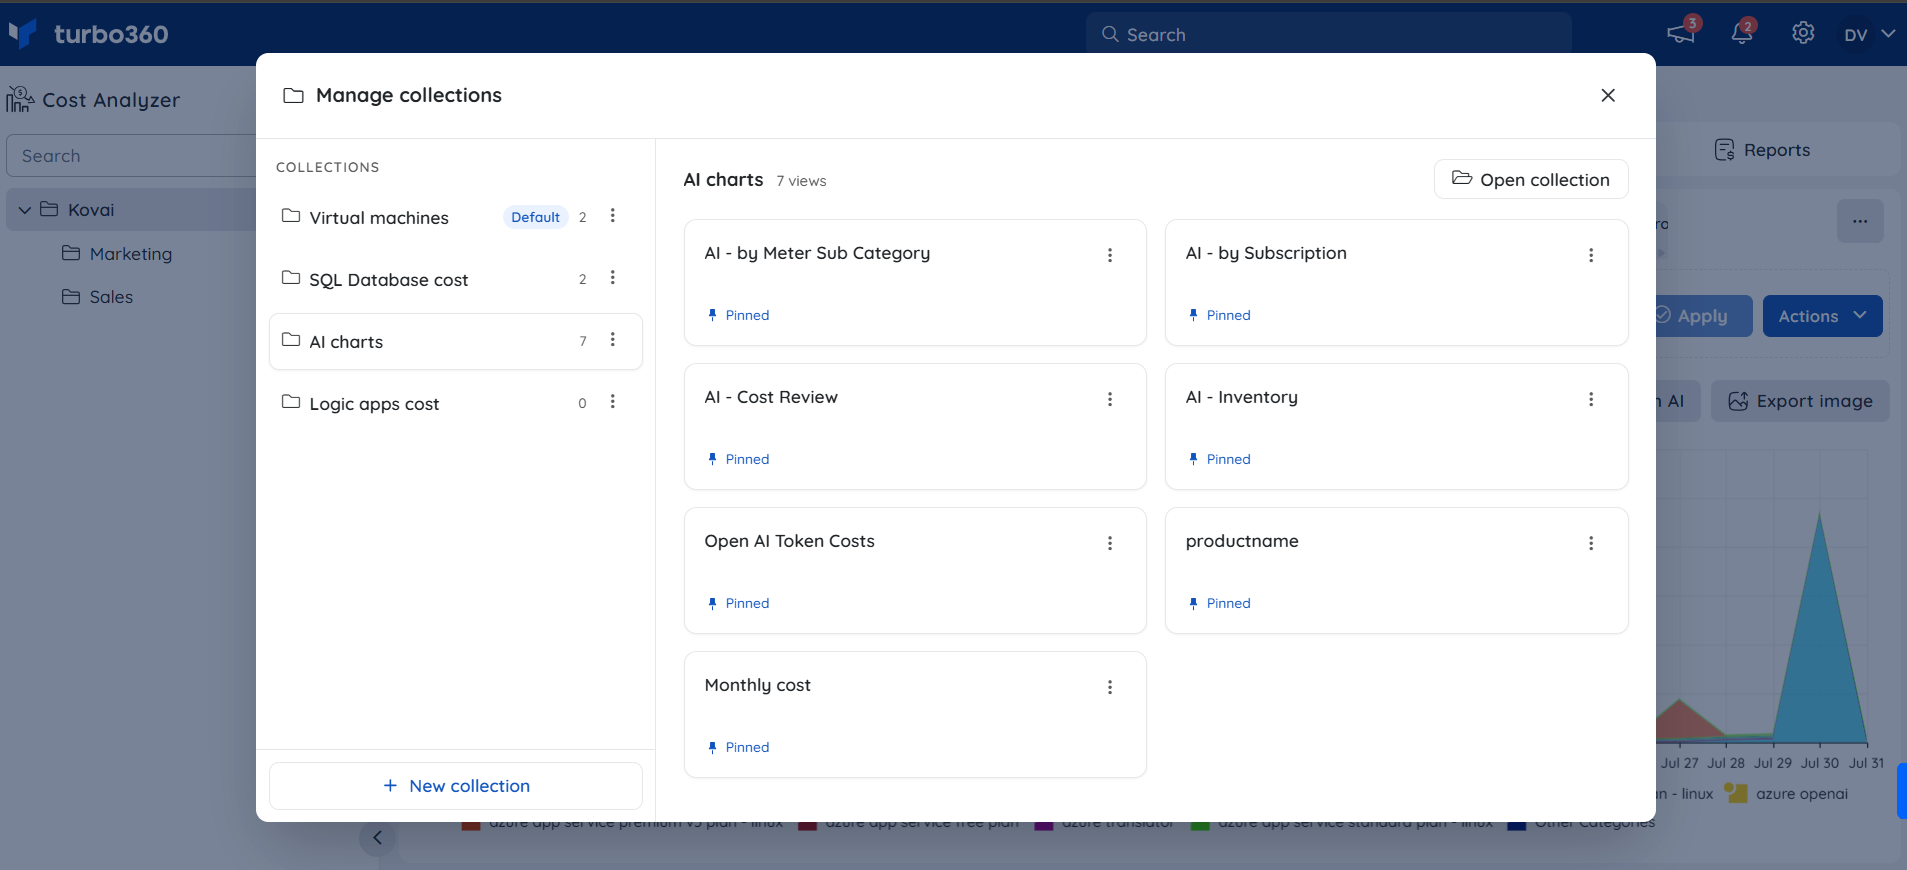This screenshot has width=1907, height=870.
Task: Open kebab menu on AI - Inventory card
Action: 1591,399
